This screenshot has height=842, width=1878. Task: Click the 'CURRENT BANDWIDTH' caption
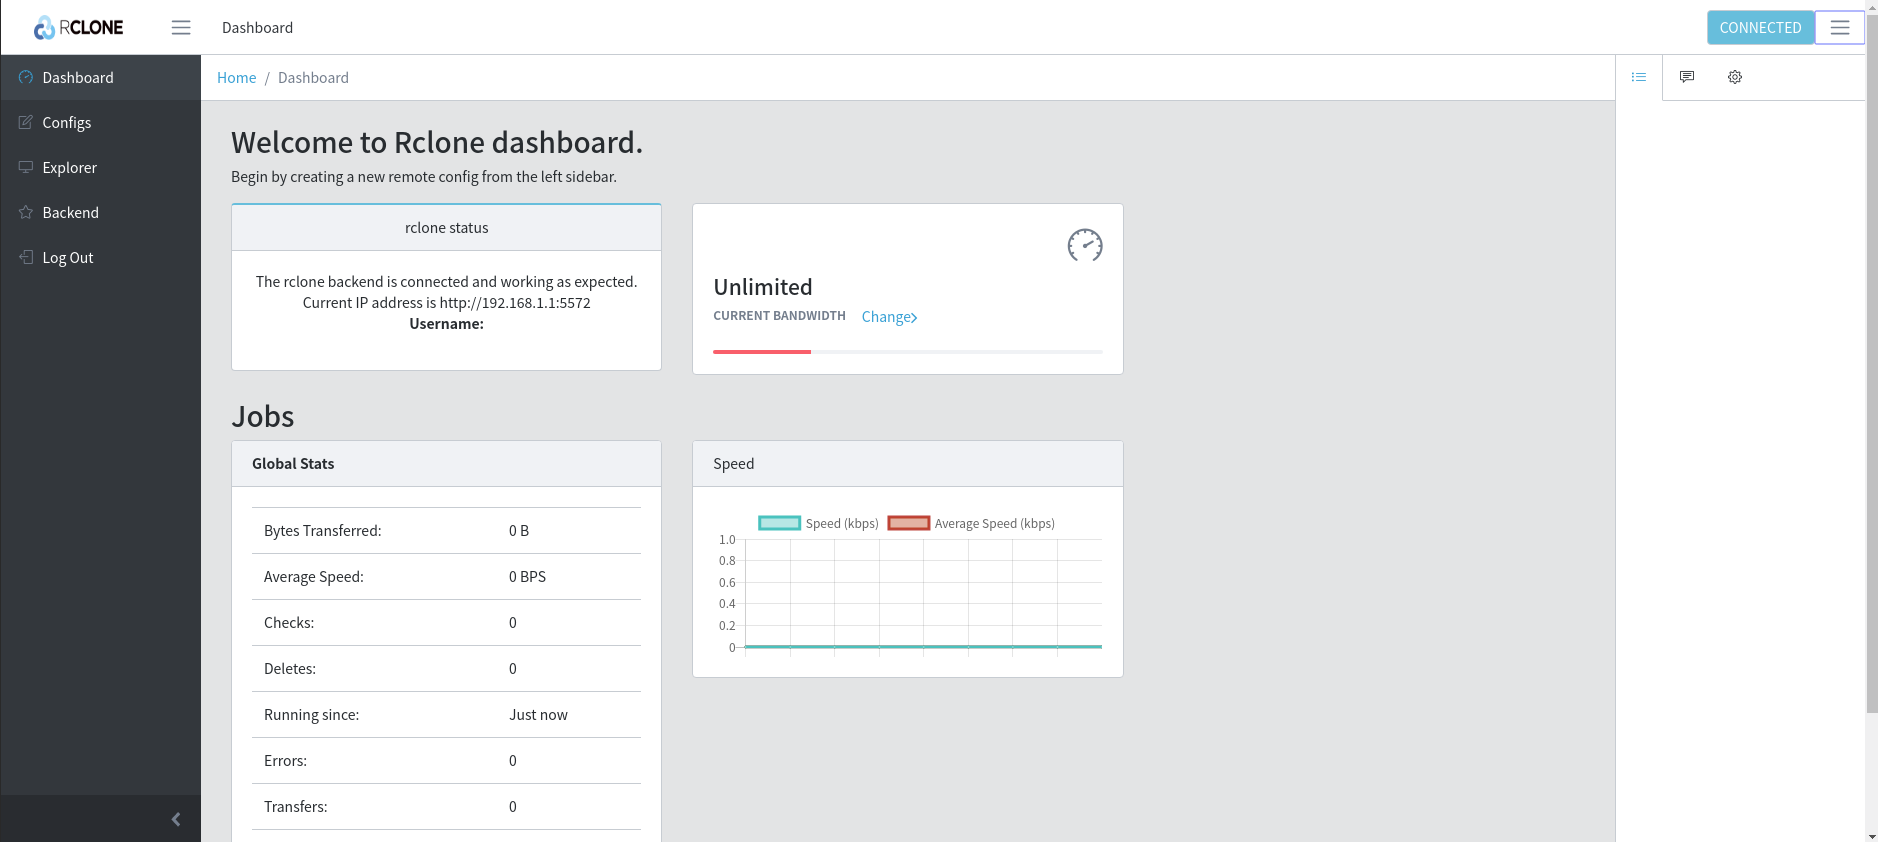tap(779, 316)
